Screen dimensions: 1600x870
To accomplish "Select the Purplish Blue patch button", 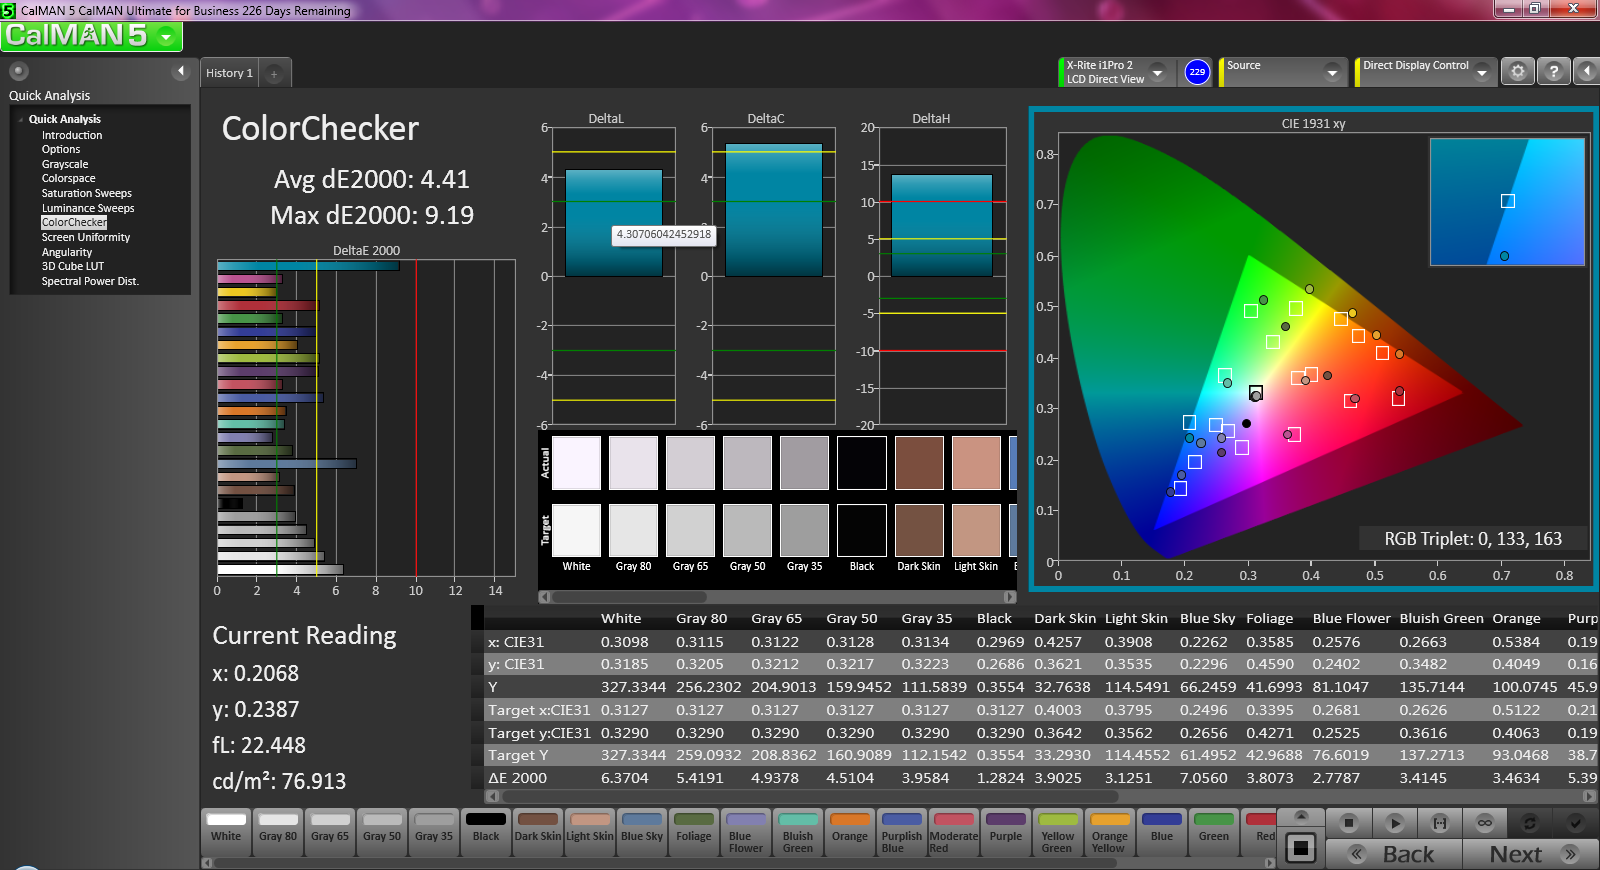I will [x=902, y=832].
